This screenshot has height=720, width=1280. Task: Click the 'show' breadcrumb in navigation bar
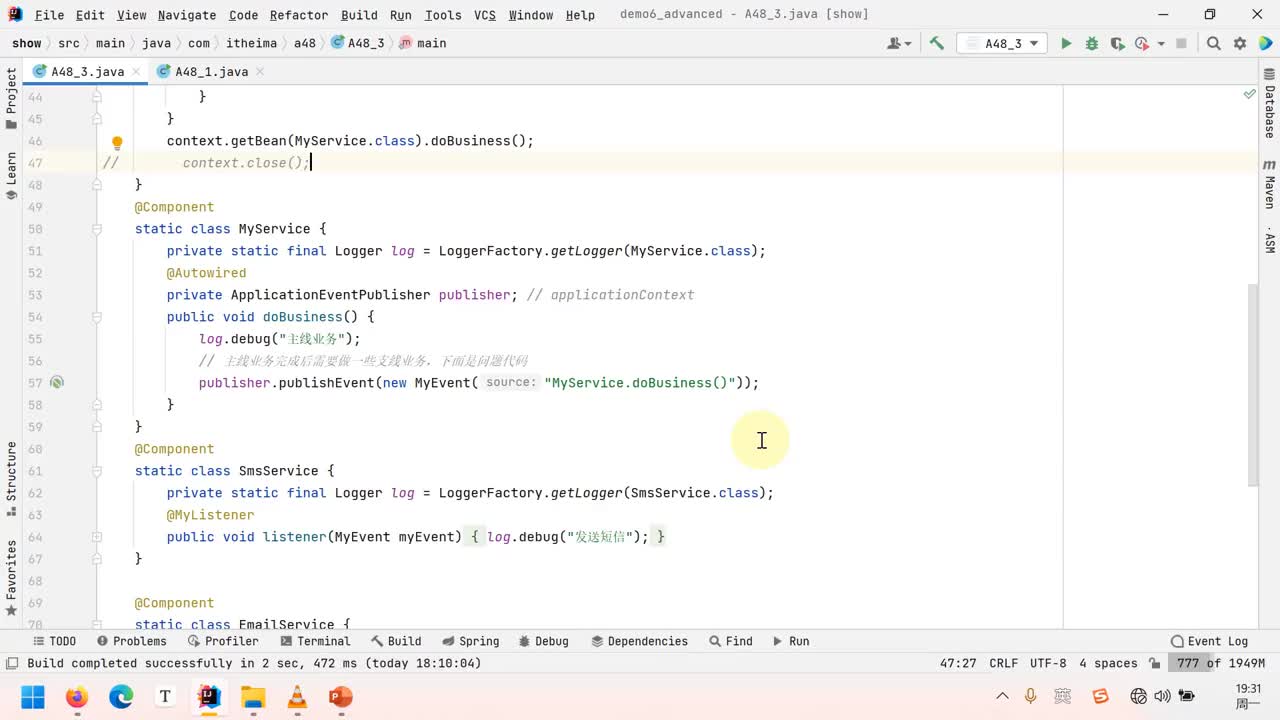pyautogui.click(x=27, y=43)
